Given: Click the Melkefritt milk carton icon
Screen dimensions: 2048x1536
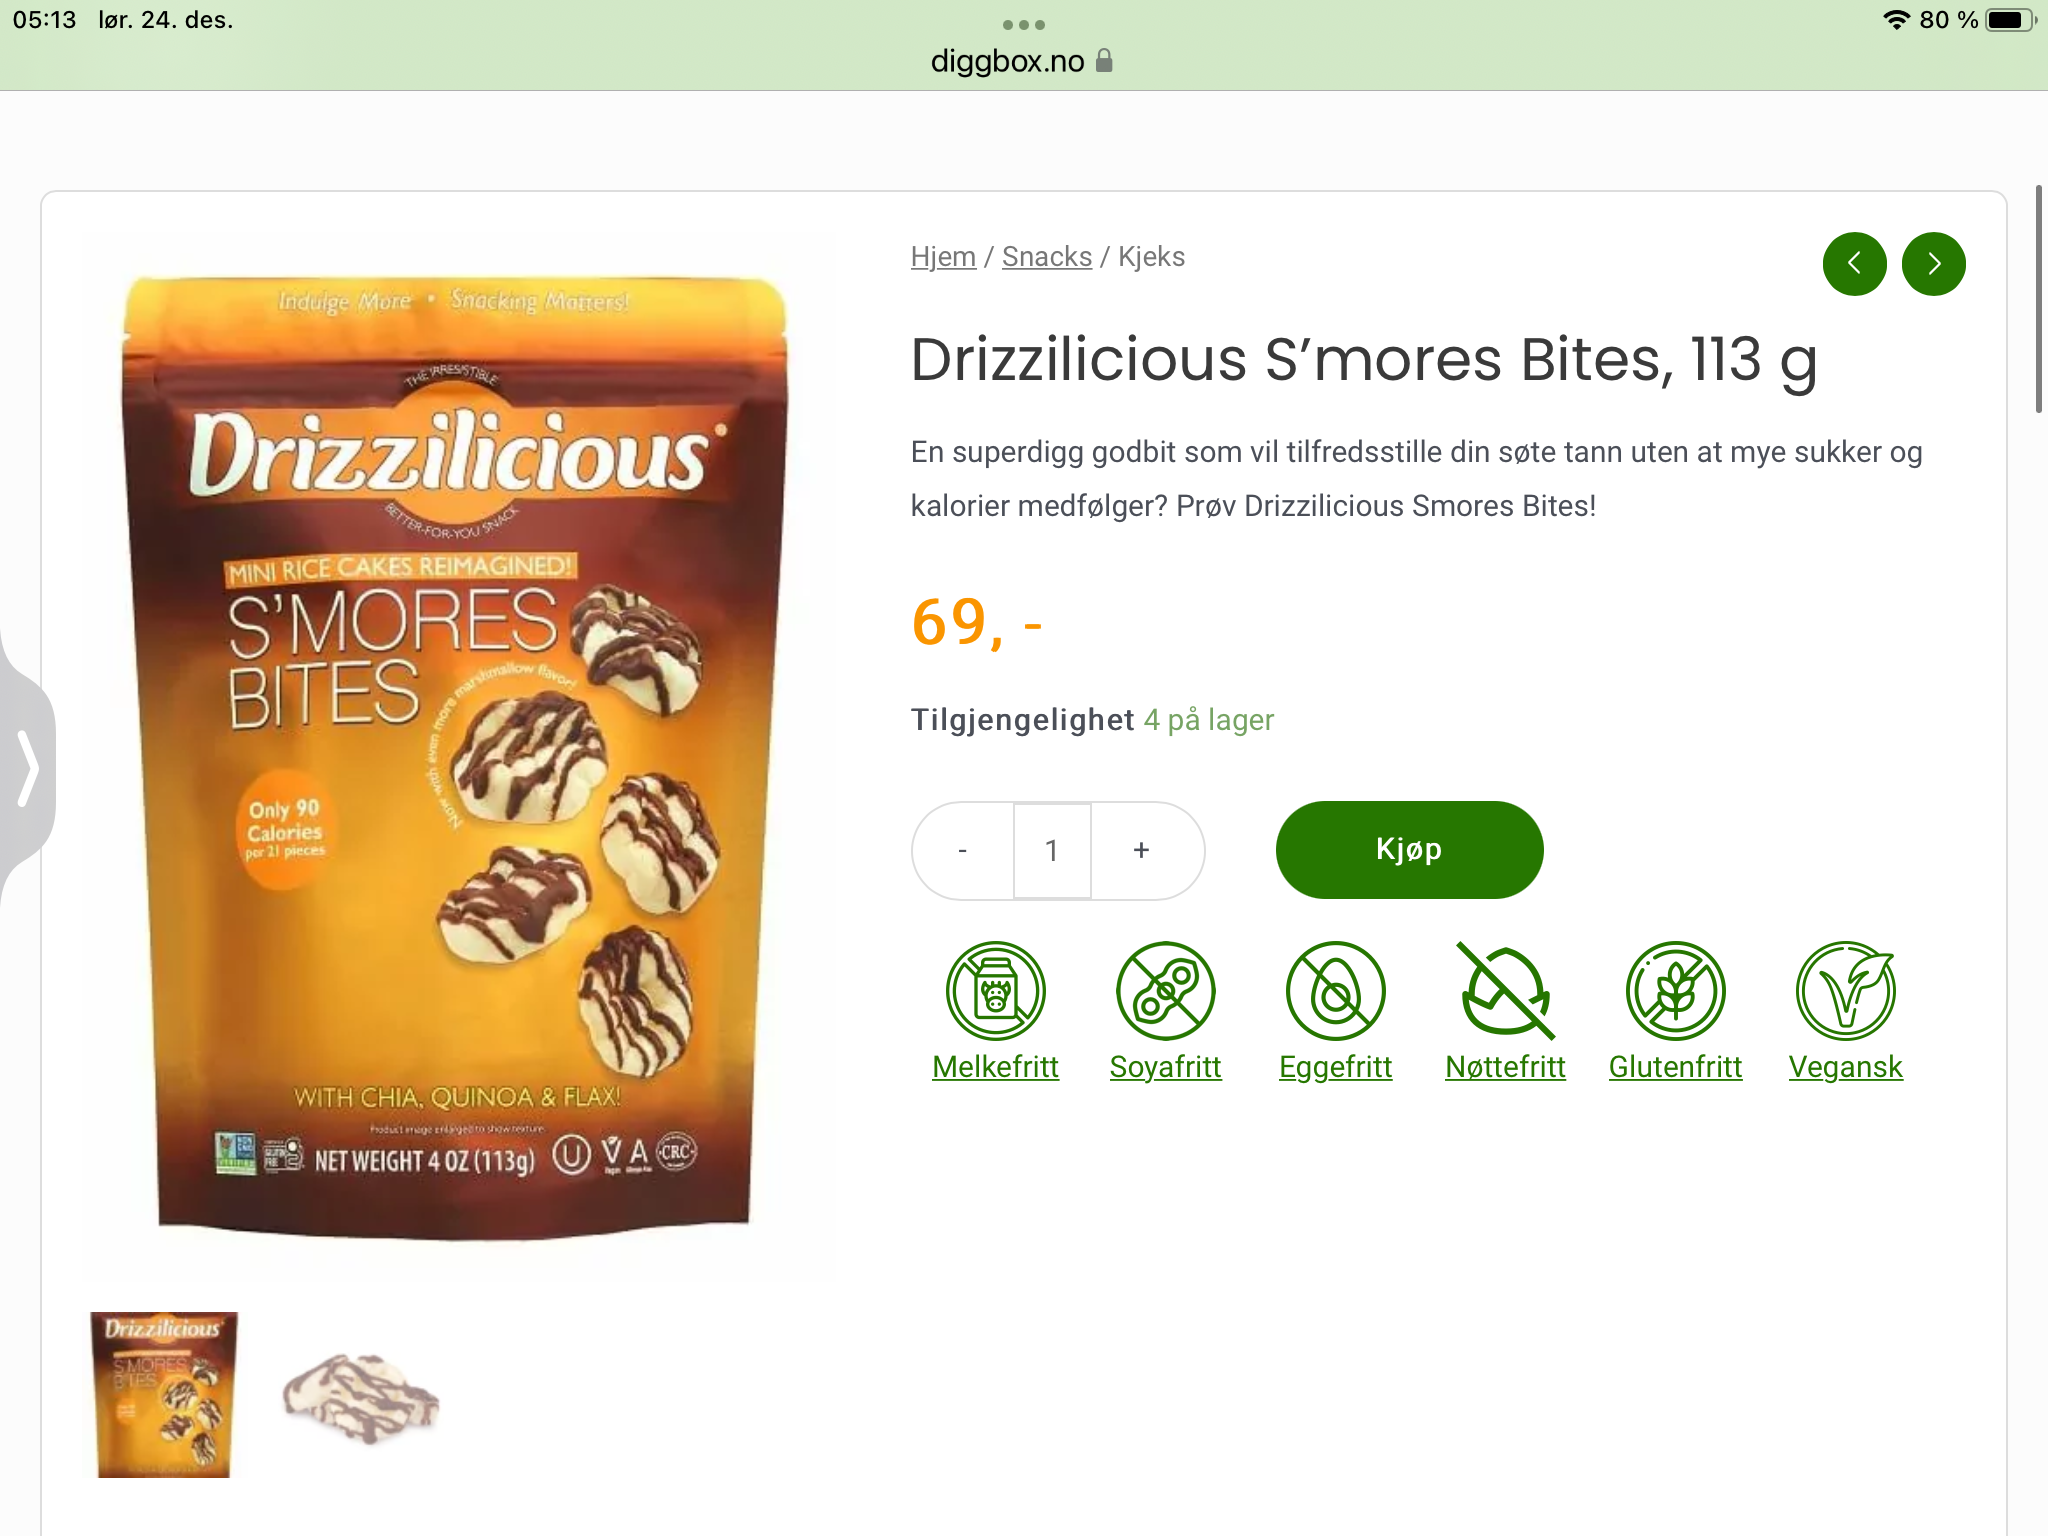Looking at the screenshot, I should [x=995, y=991].
